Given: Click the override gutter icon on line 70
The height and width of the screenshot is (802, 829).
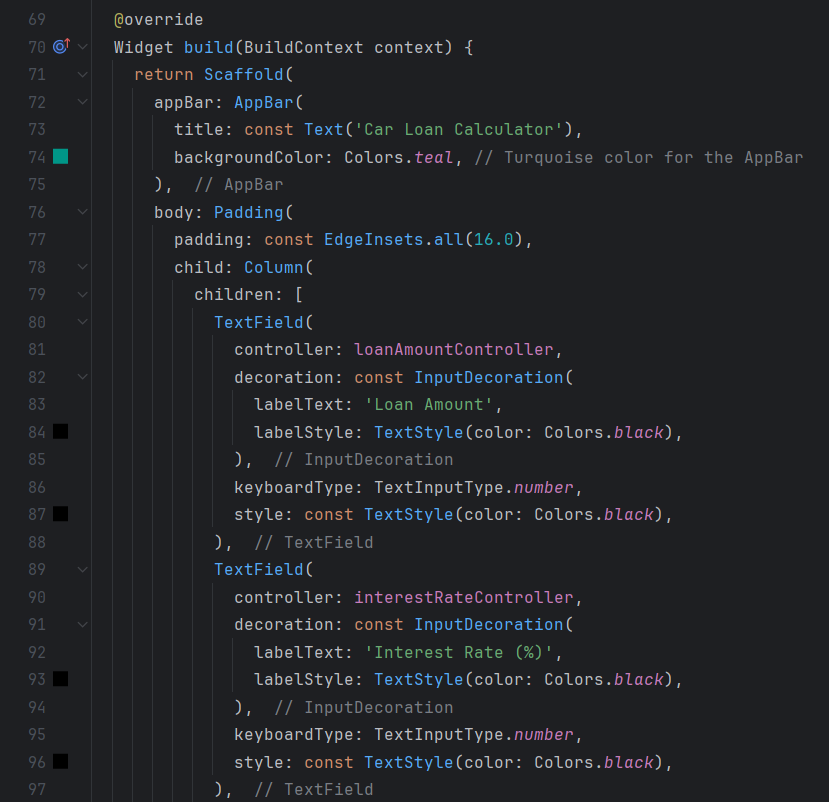Looking at the screenshot, I should pos(61,47).
